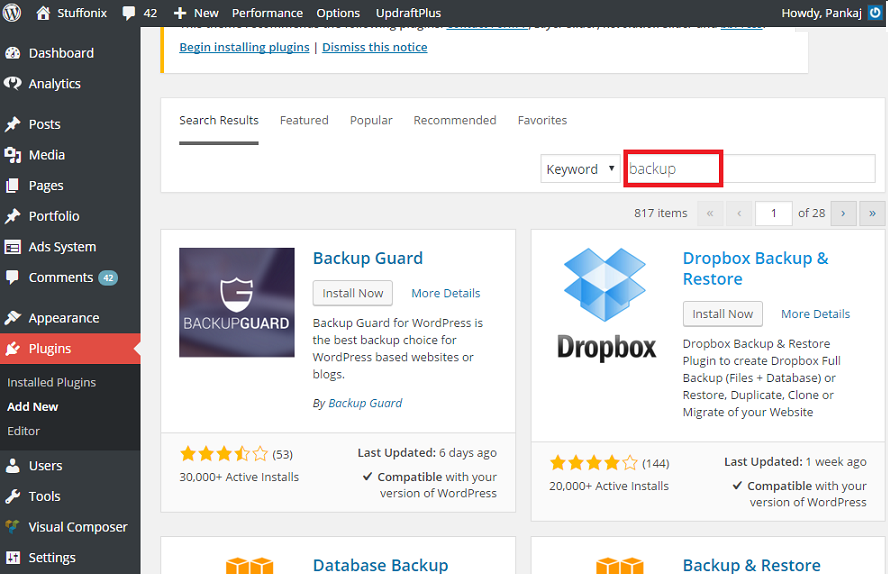Click Last Updated 6 days ago text

pos(427,453)
